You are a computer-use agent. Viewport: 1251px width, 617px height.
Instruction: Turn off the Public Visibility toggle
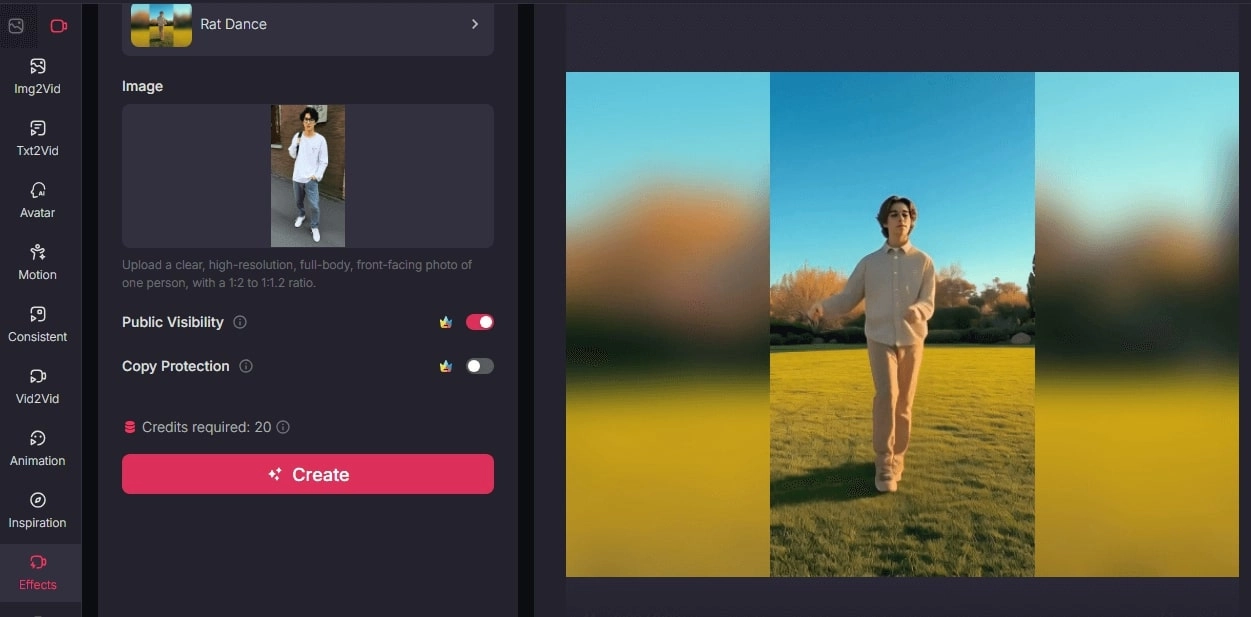(479, 322)
